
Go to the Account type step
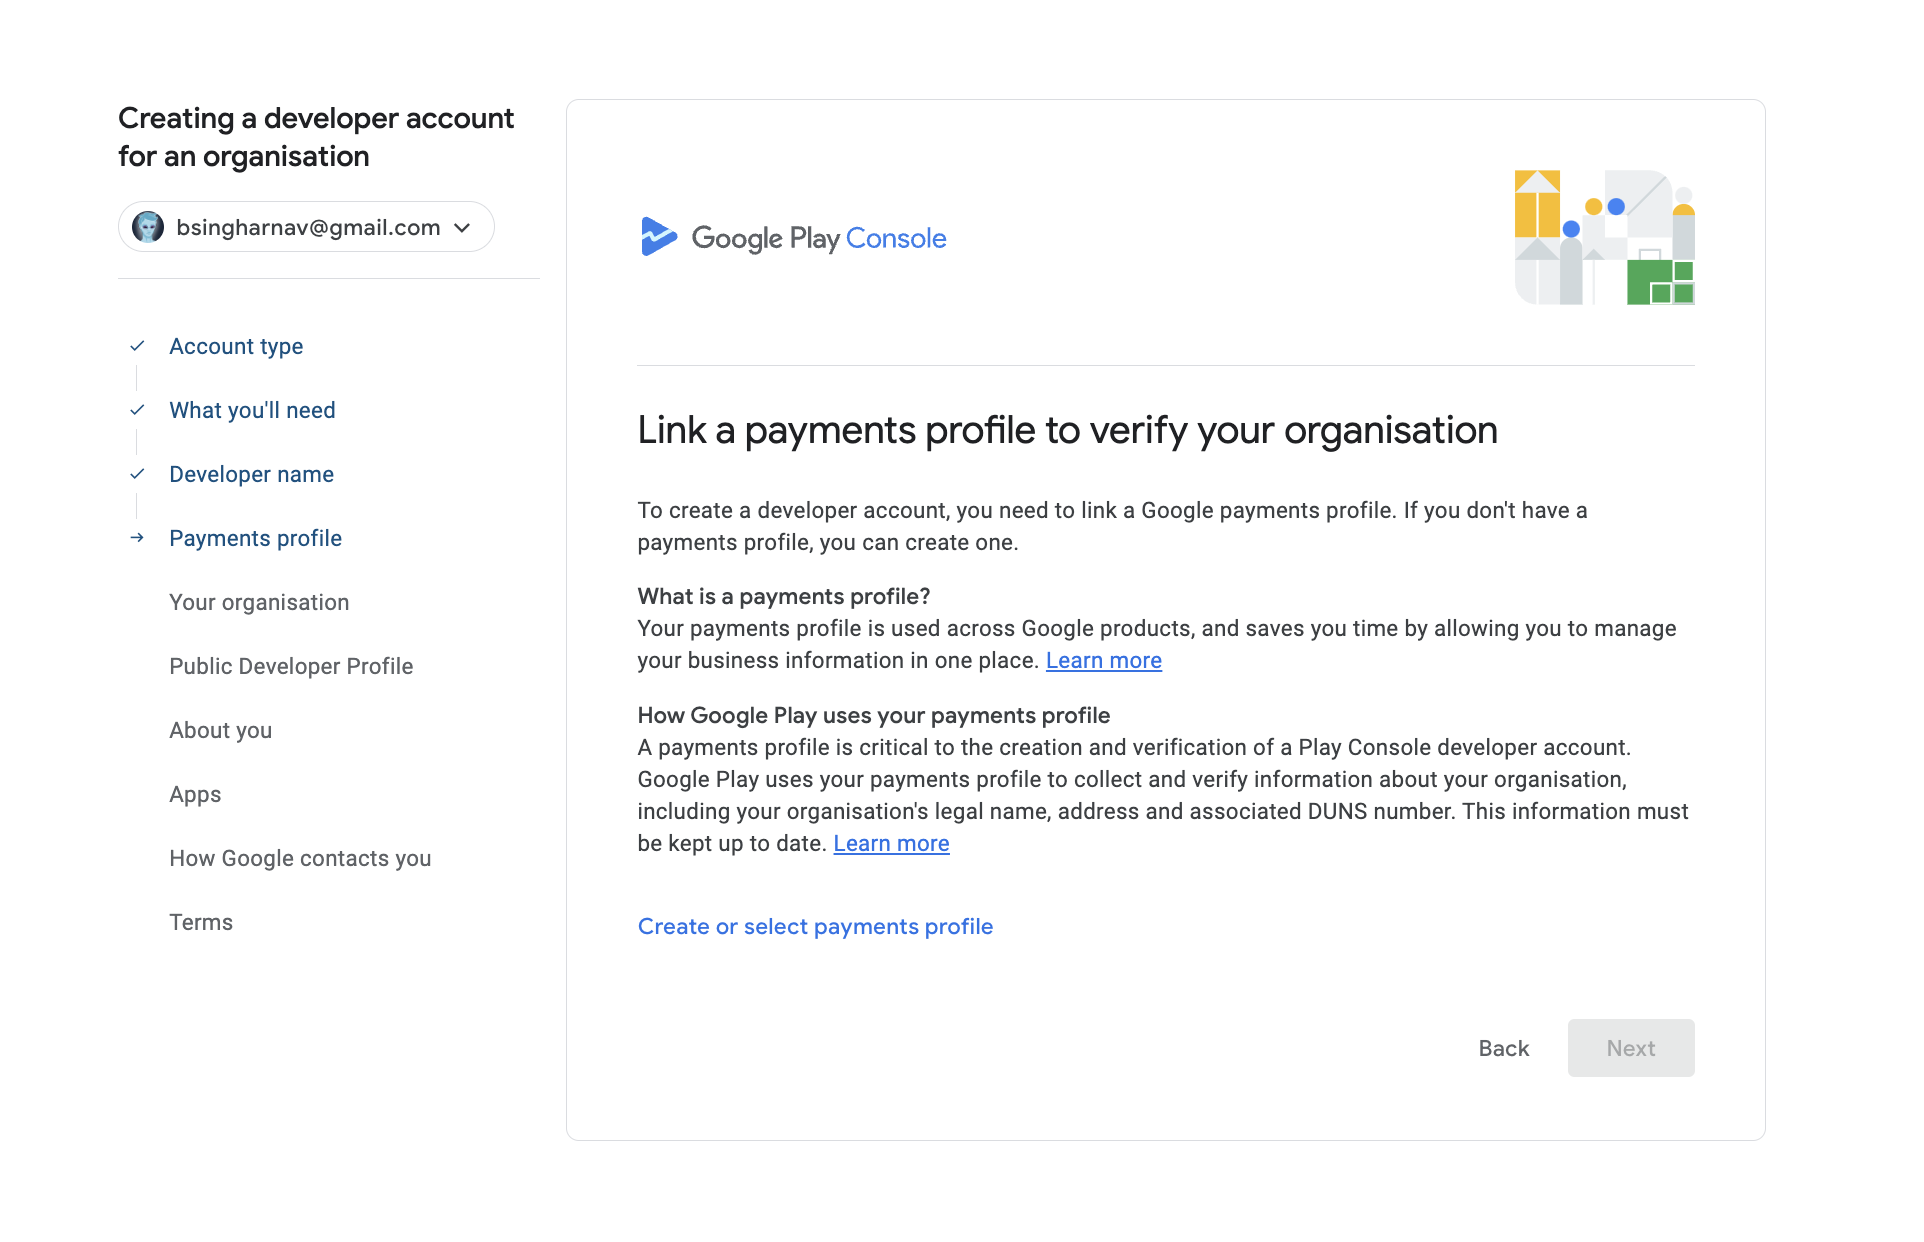236,346
